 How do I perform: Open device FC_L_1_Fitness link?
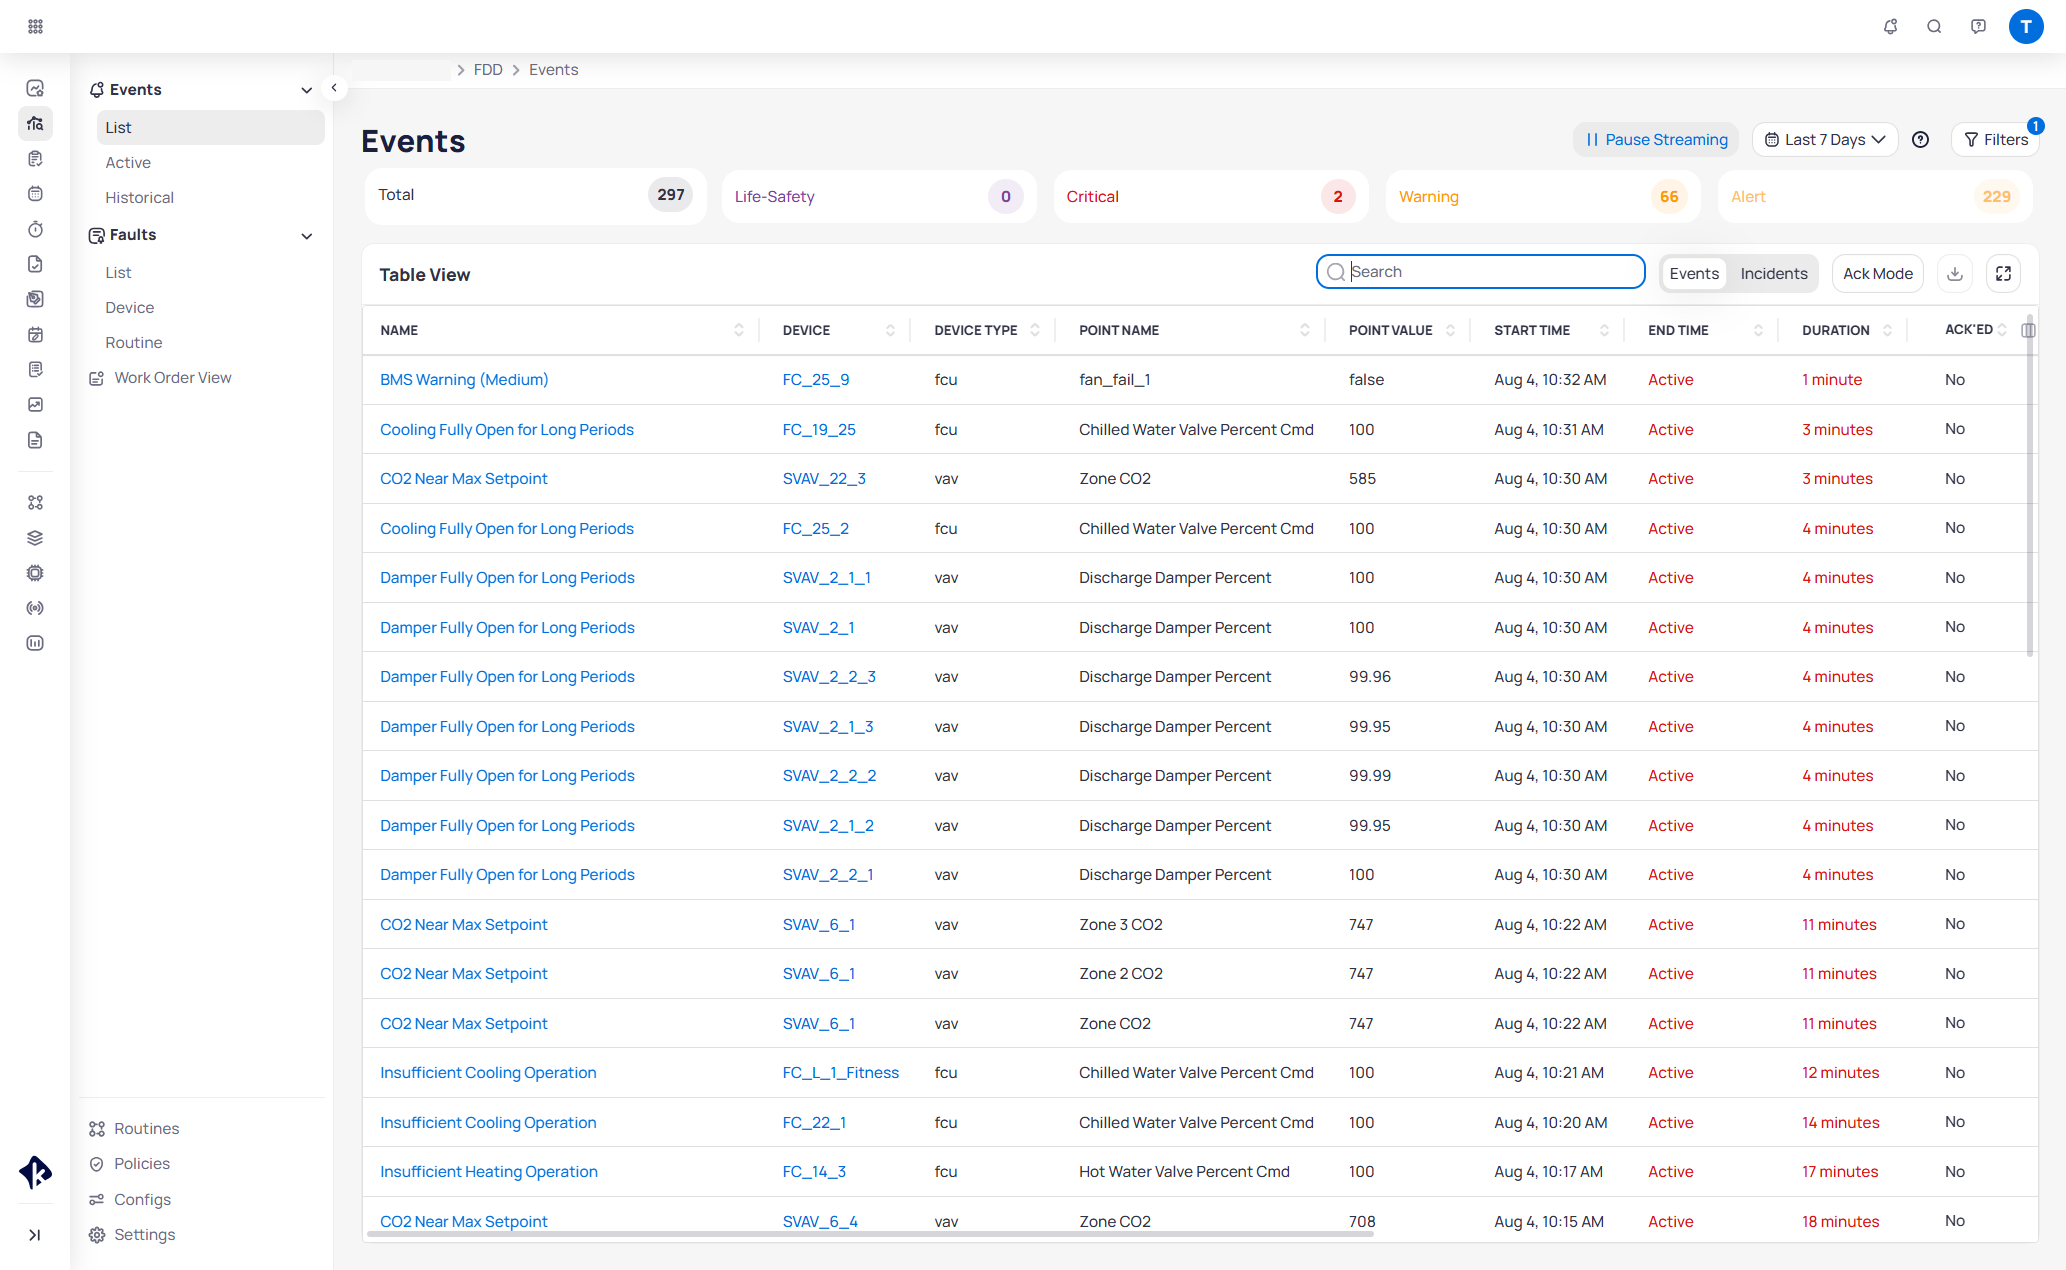click(x=840, y=1073)
